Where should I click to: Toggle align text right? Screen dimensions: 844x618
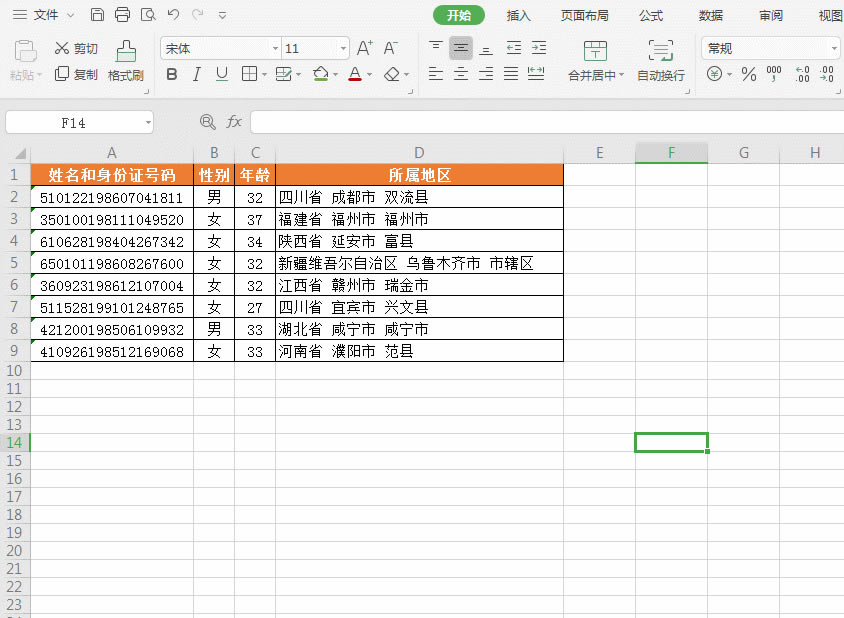click(486, 74)
